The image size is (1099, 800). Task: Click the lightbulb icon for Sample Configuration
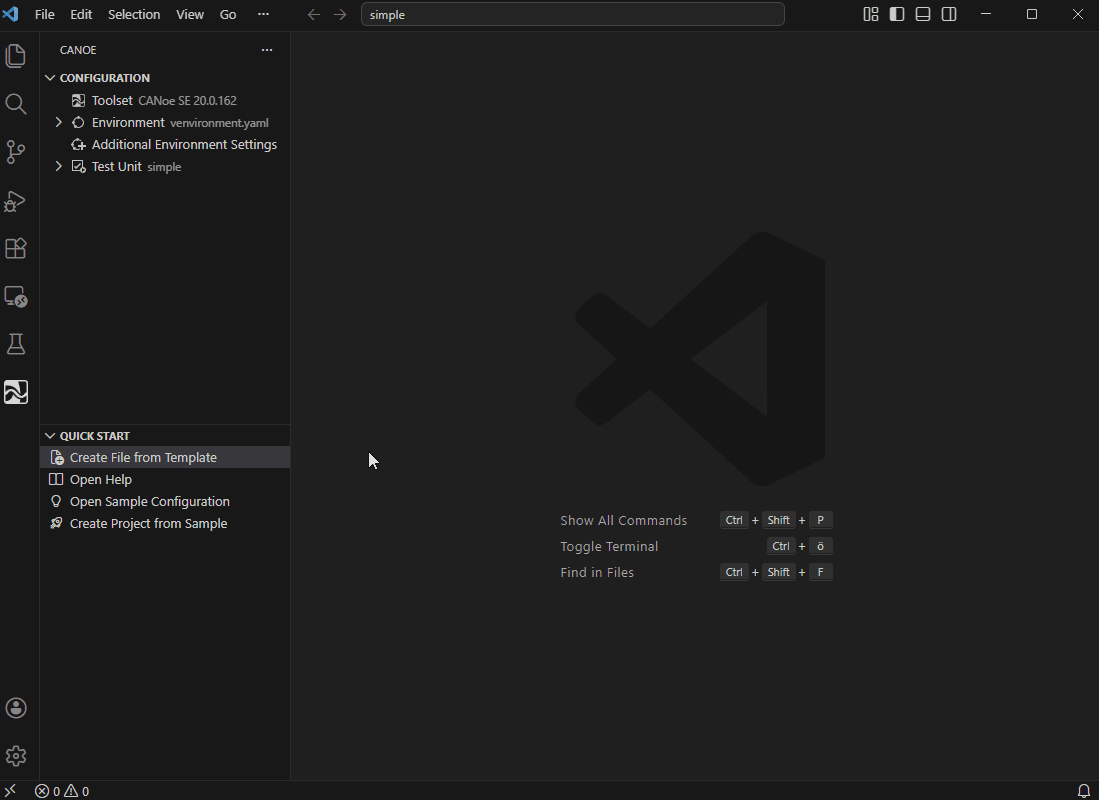(x=56, y=501)
